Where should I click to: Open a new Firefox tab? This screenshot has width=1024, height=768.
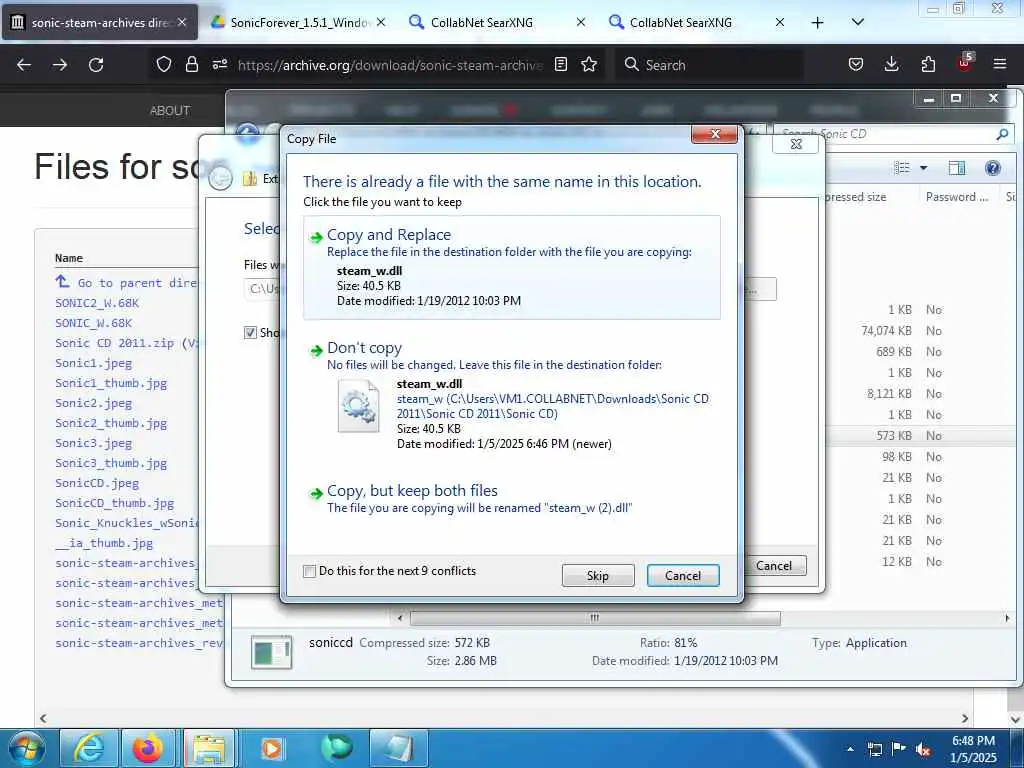tap(817, 22)
